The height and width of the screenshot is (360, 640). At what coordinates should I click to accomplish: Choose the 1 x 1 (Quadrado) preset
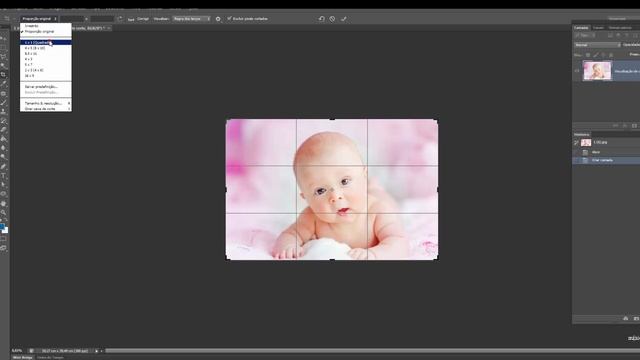pos(46,42)
